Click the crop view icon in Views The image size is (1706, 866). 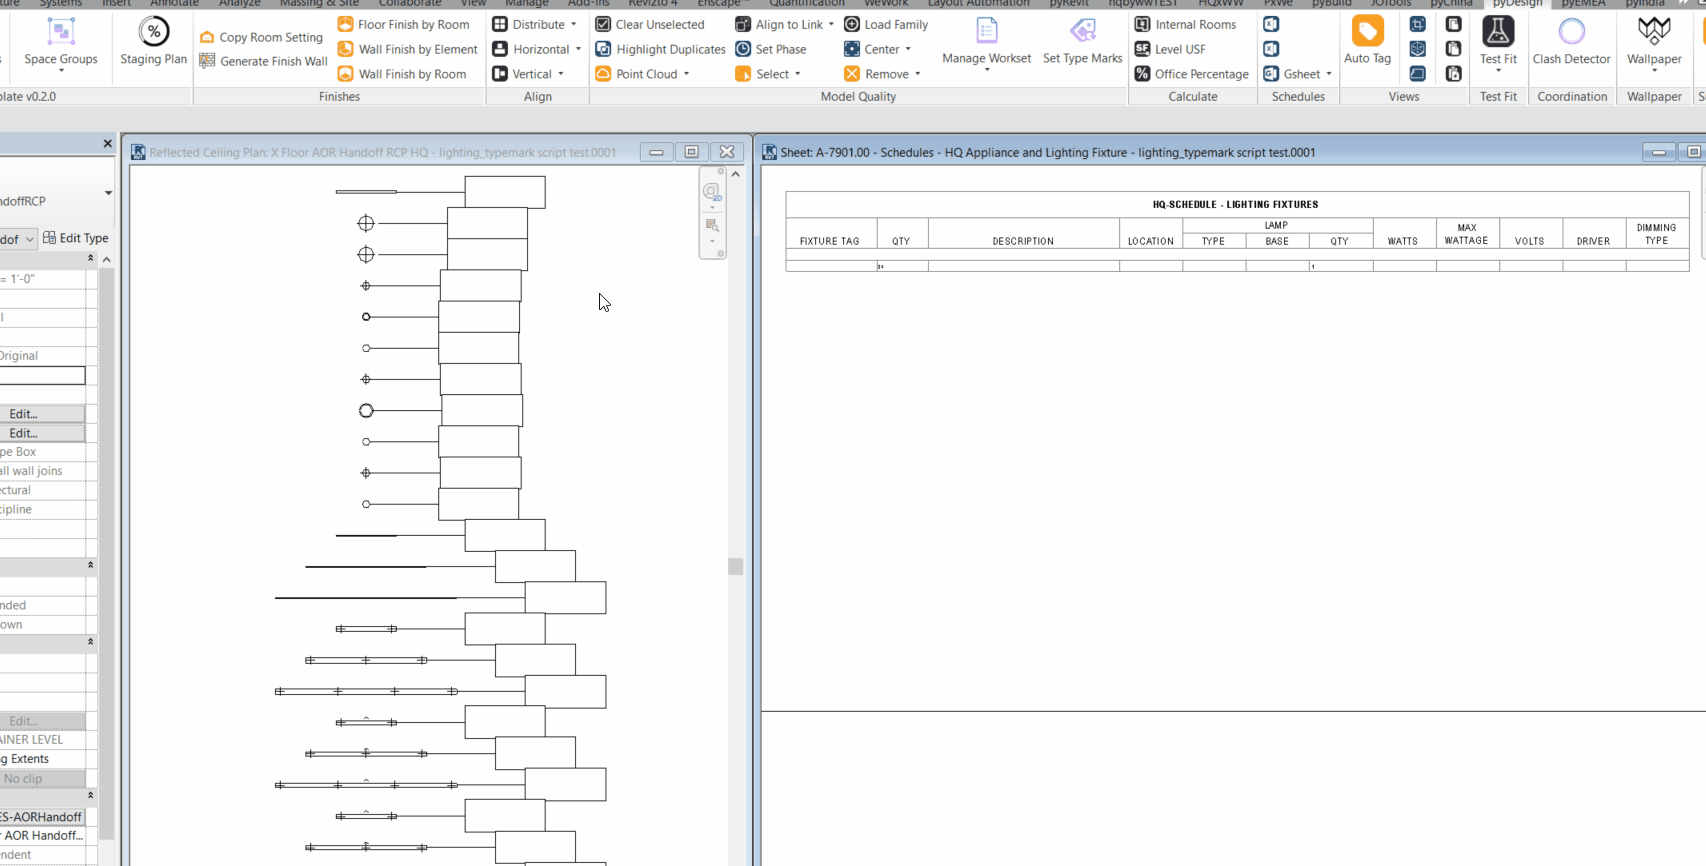1417,24
